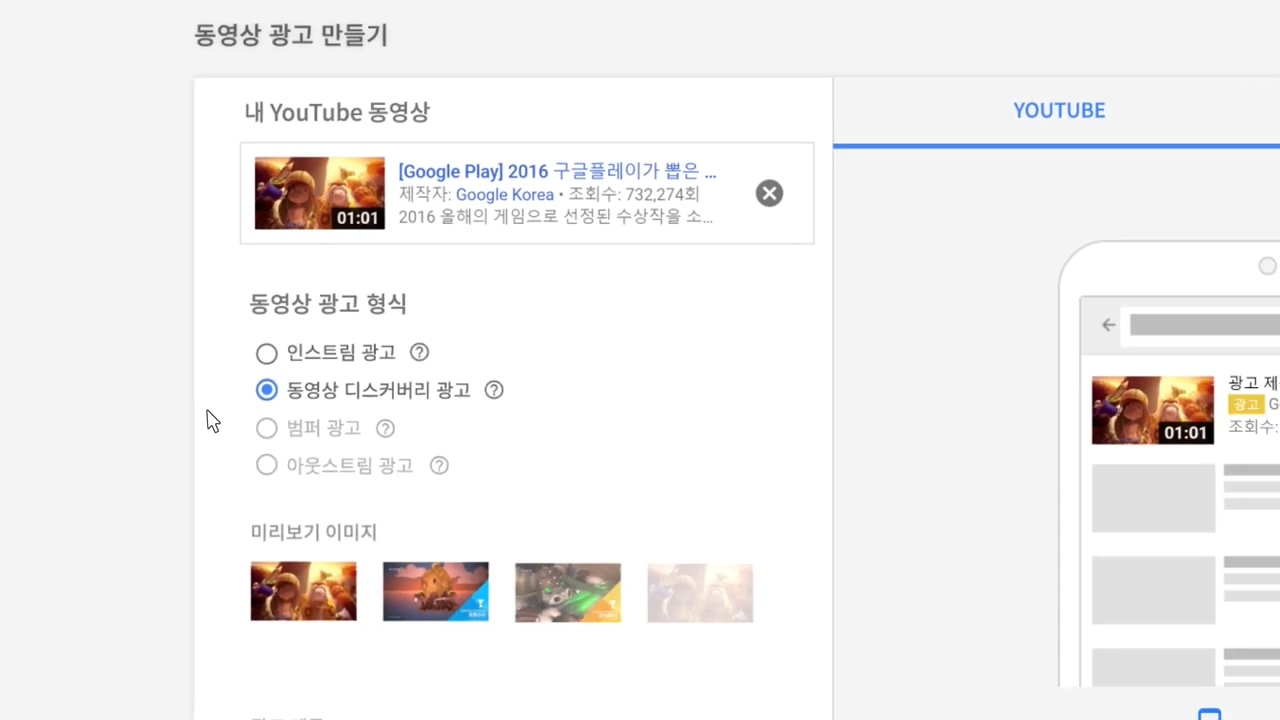This screenshot has width=1280, height=720.
Task: Click the selected video thumbnail with 01:01
Action: 320,193
